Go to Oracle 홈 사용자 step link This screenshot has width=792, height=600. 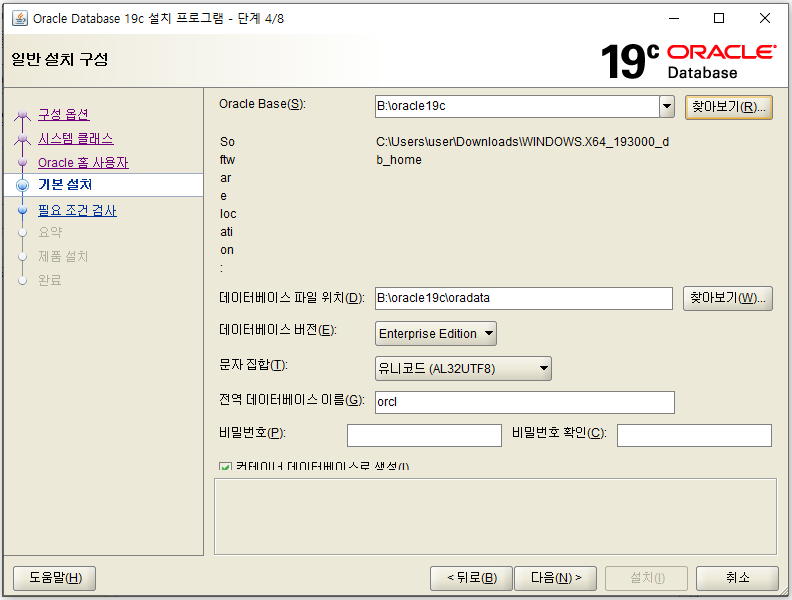pyautogui.click(x=83, y=163)
